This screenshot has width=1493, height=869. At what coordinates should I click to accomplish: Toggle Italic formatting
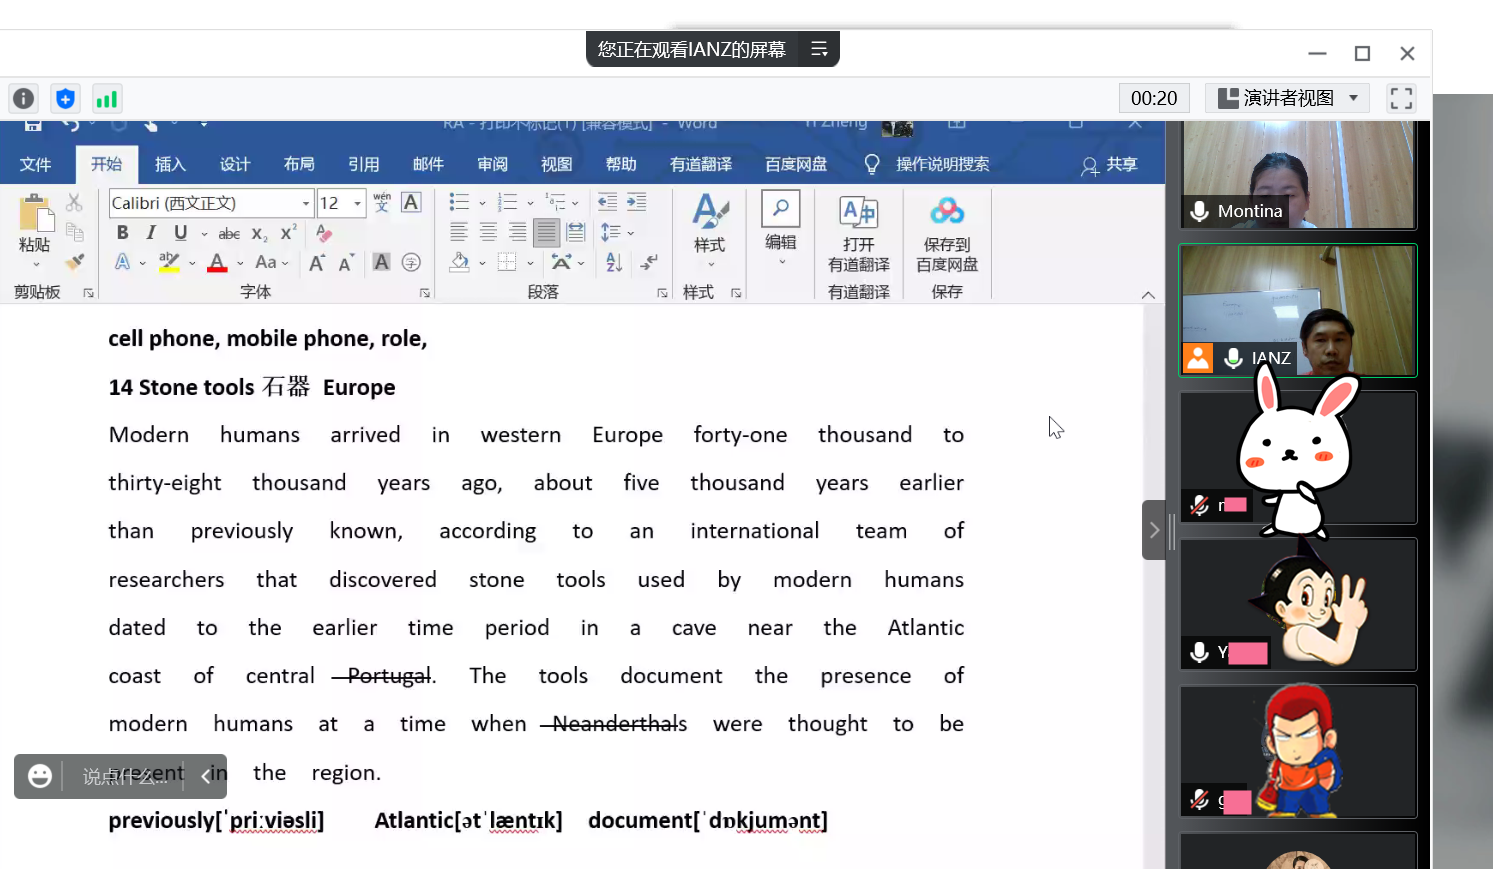coord(151,232)
